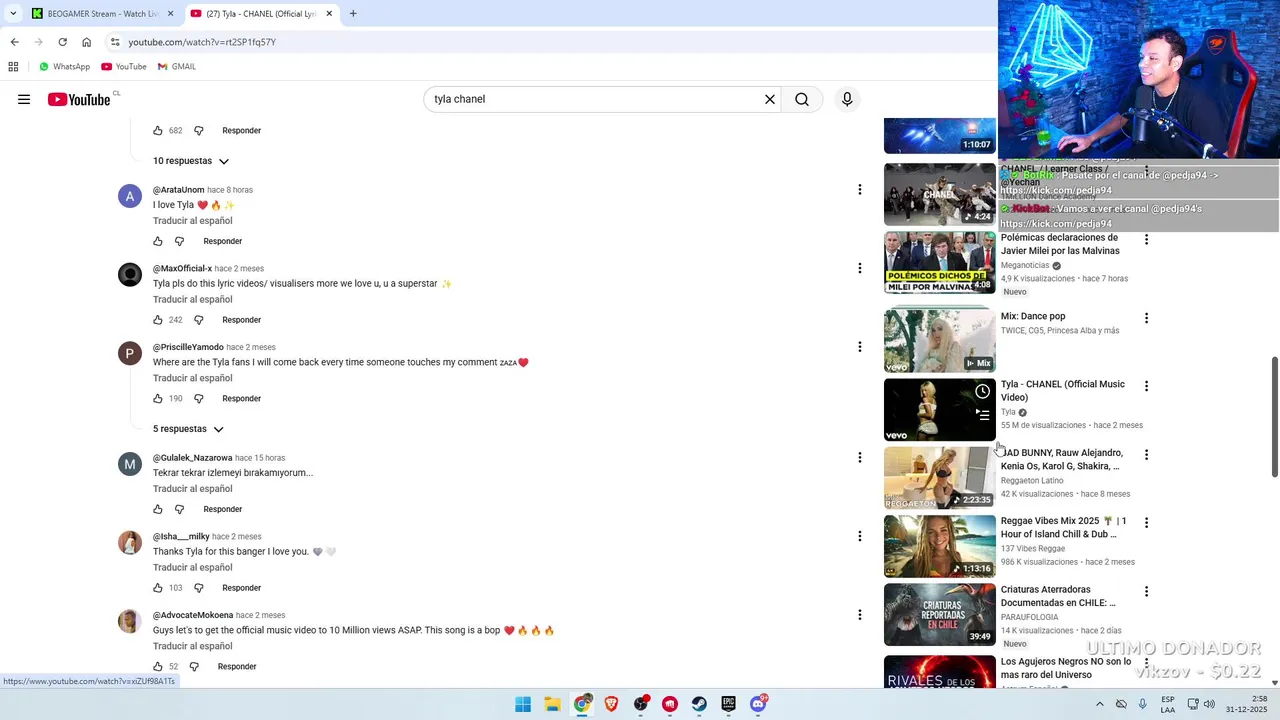Reply to @AdvocateMokoena comment
1280x720 pixels.
pyautogui.click(x=237, y=667)
